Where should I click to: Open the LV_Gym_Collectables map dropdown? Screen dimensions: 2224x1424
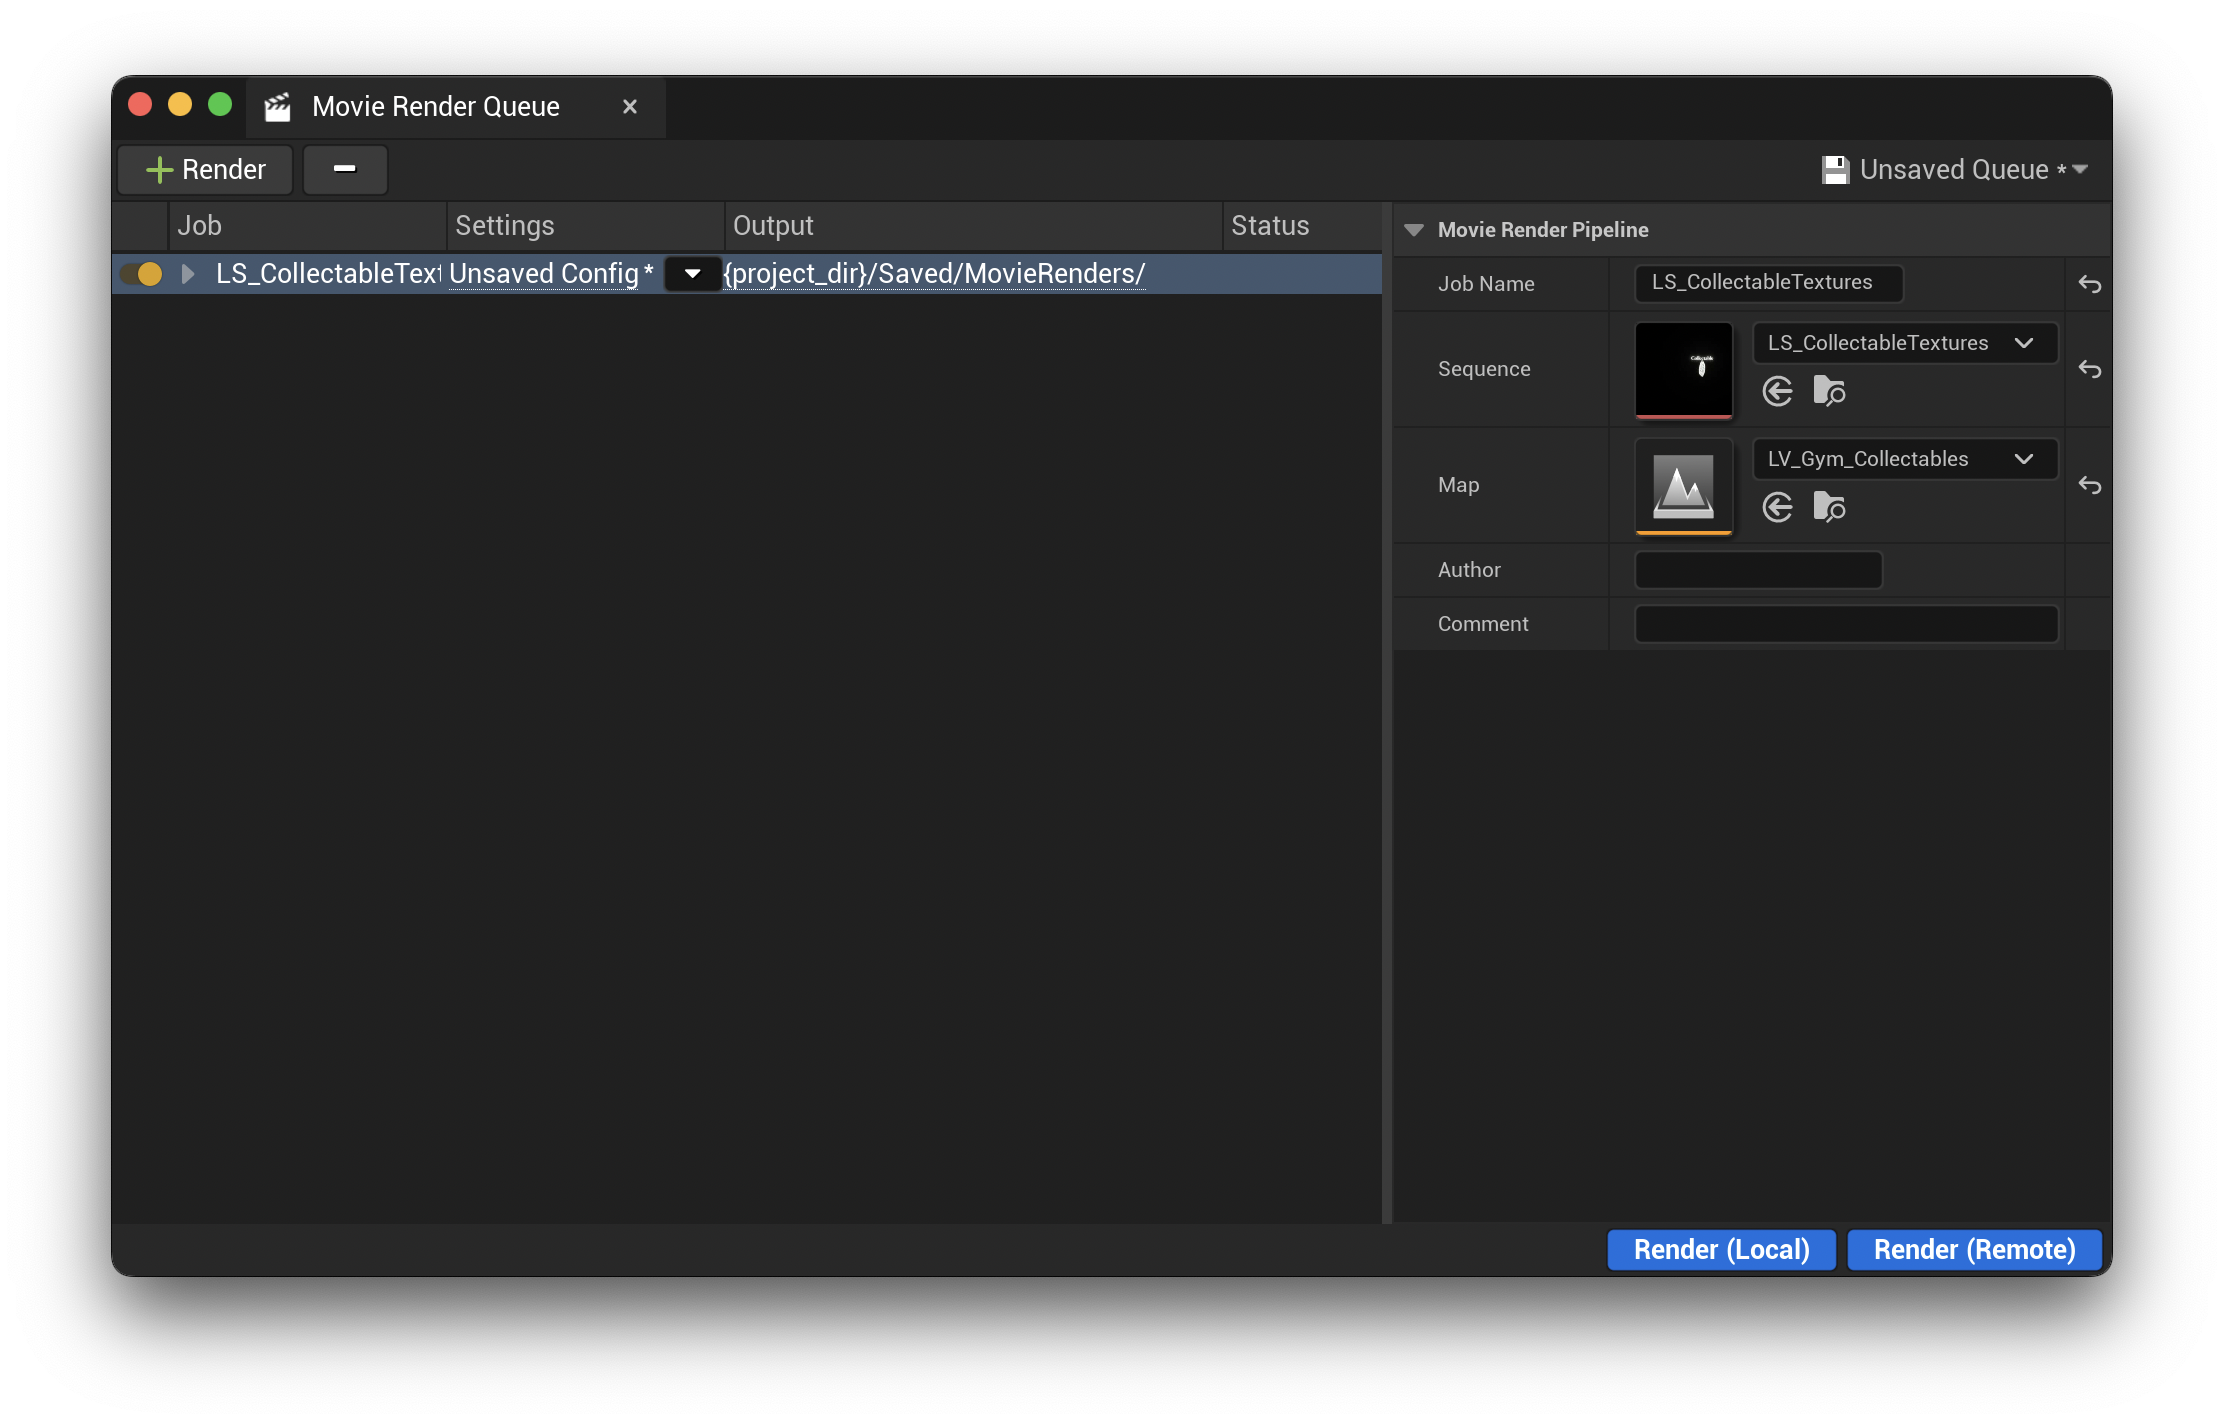click(2025, 459)
